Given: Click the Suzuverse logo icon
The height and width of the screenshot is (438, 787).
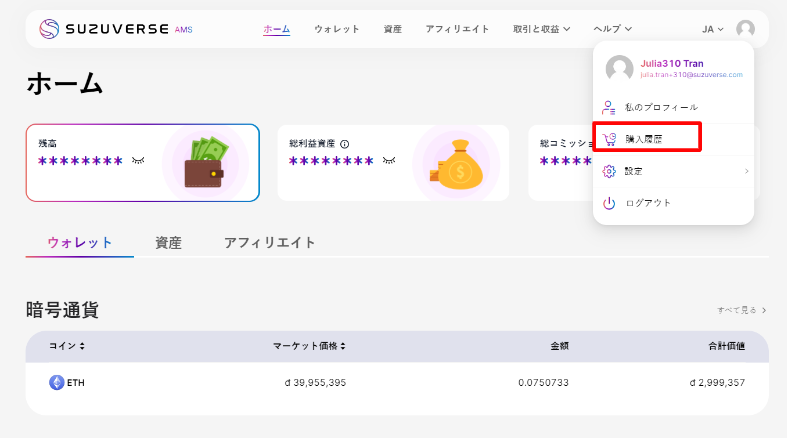Looking at the screenshot, I should pos(49,29).
